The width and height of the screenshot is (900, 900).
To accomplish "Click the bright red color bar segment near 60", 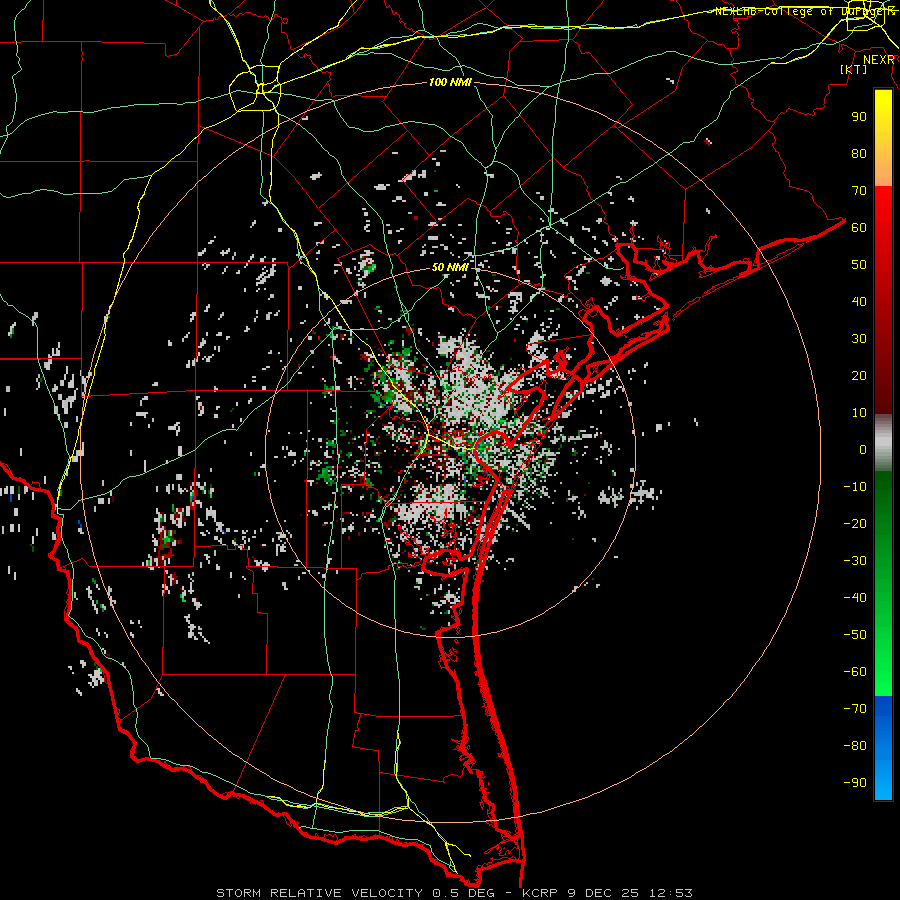I will 883,230.
